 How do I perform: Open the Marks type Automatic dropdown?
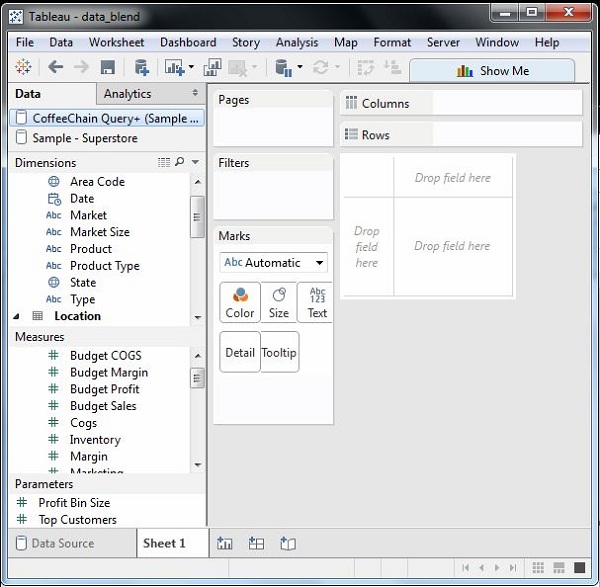point(274,263)
